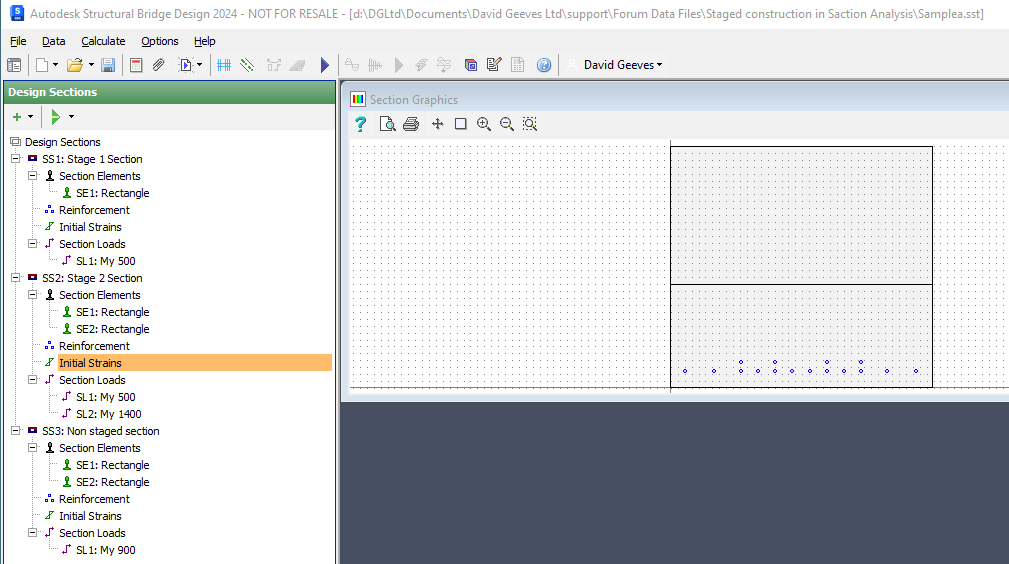Collapse Section Loads under SS1
The image size is (1009, 564).
coord(33,243)
